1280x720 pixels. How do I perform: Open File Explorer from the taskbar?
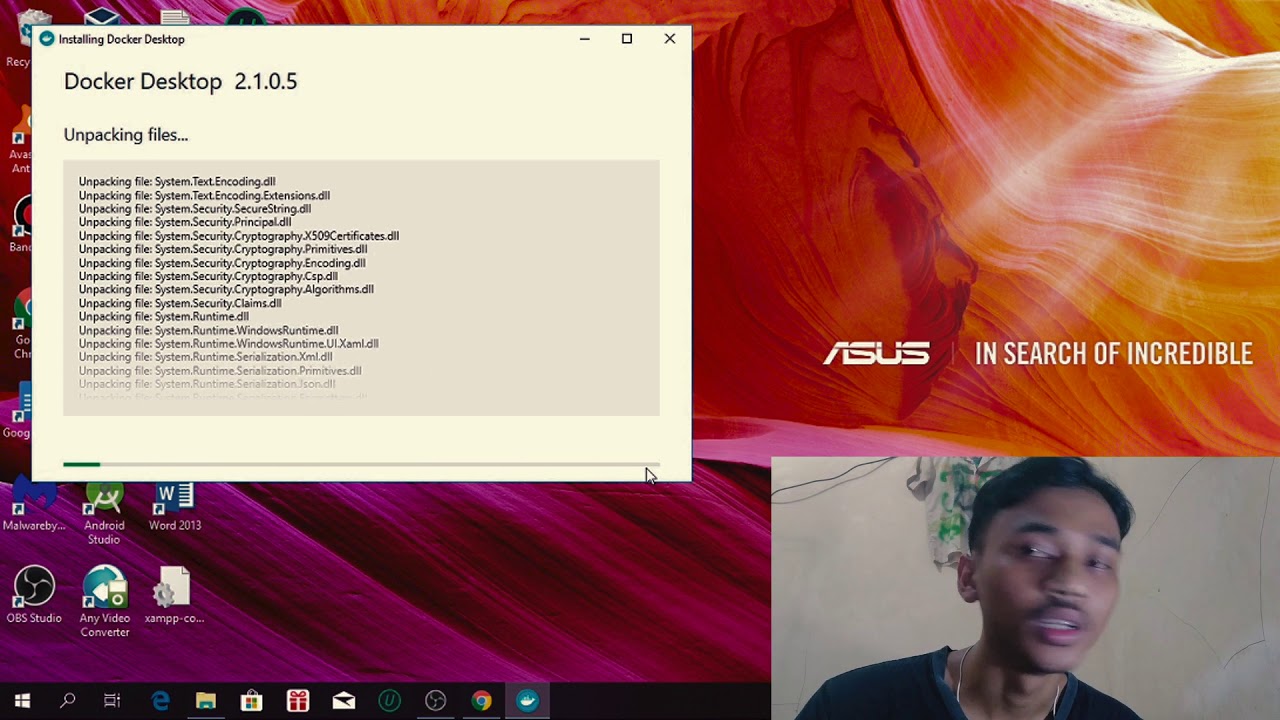pyautogui.click(x=206, y=701)
